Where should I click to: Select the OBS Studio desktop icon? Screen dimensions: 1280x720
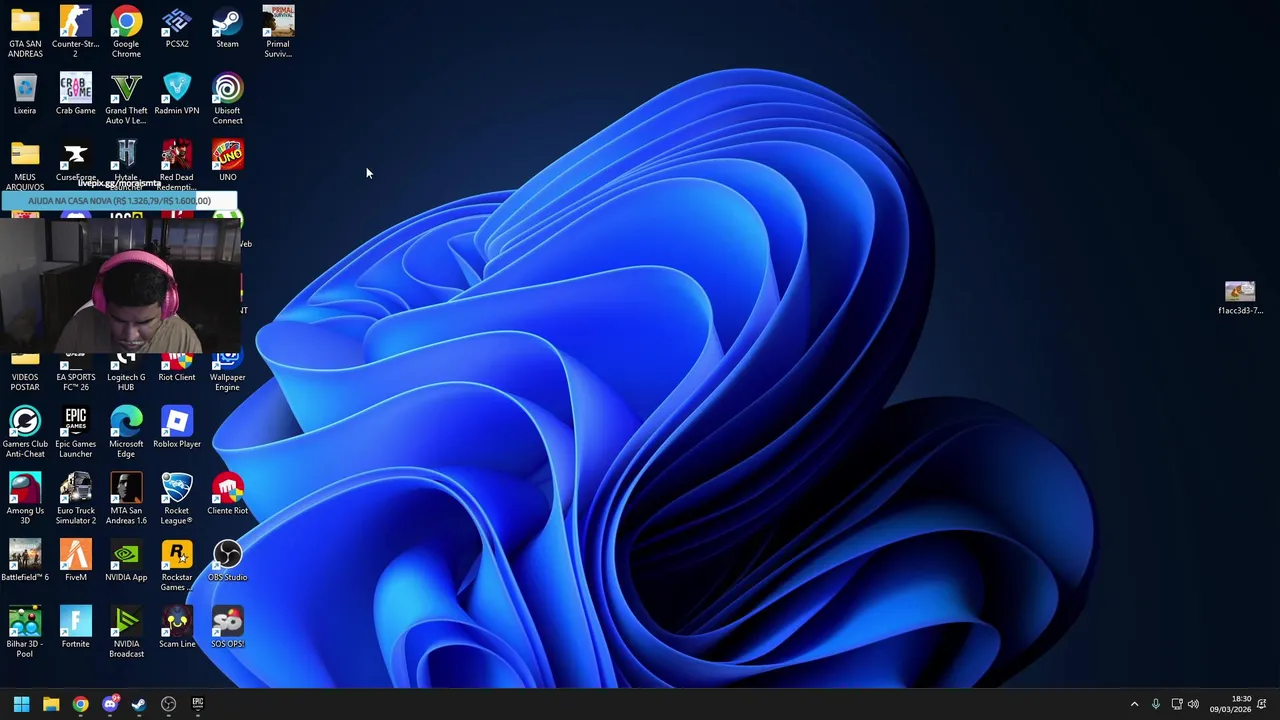point(227,561)
